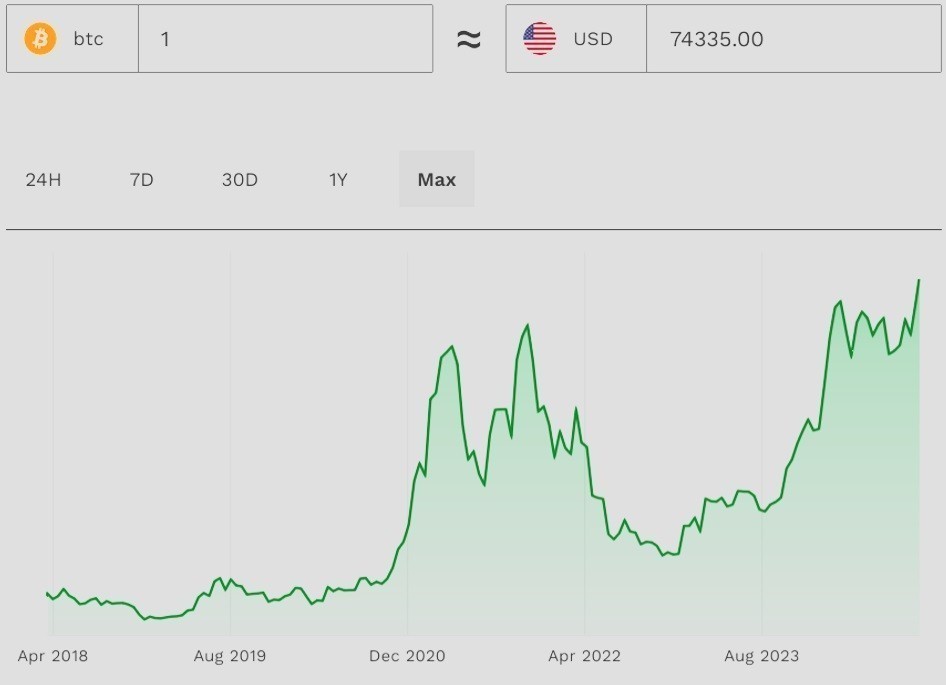Click the orange Bitcoin logo icon
946x685 pixels.
[x=41, y=39]
